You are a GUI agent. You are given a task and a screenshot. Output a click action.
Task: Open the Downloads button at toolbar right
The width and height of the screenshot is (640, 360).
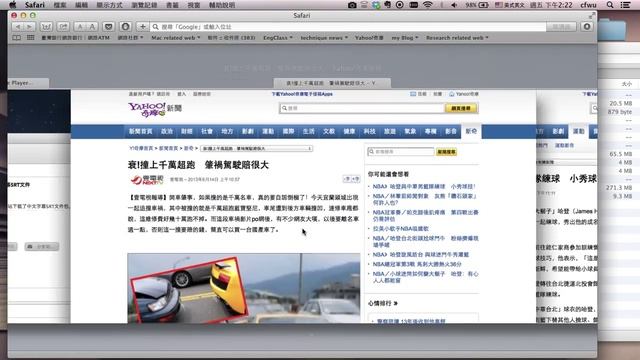pos(587,27)
